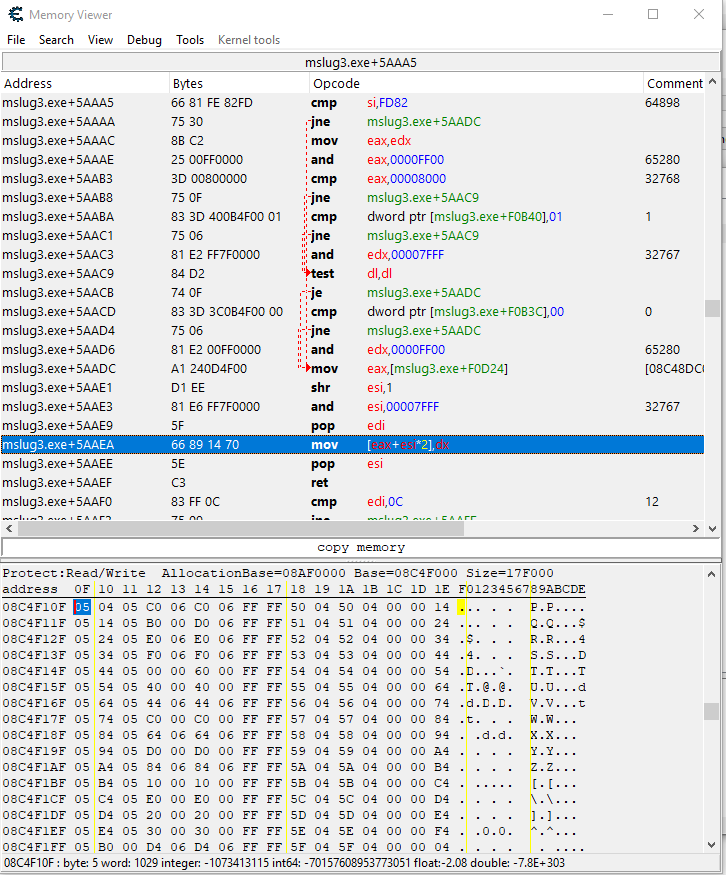Open the View menu
Screen dimensions: 726x875
(100, 40)
